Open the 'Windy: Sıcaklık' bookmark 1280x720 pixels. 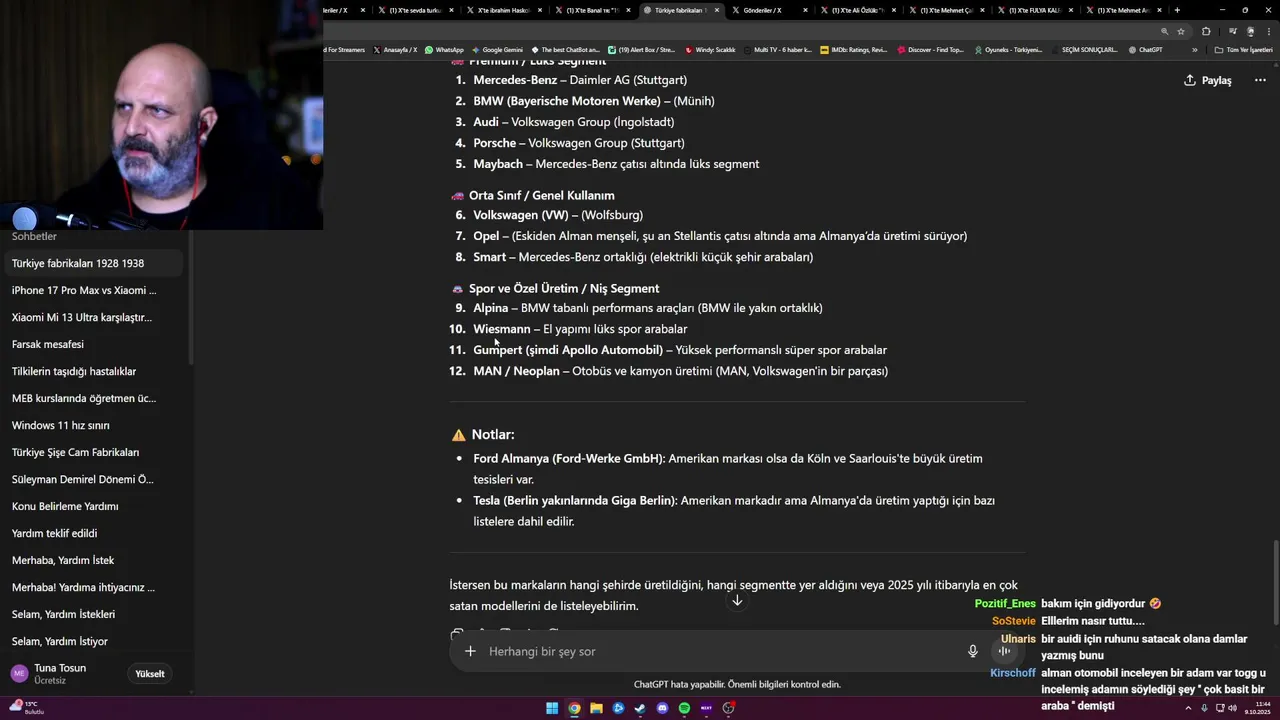coord(709,49)
